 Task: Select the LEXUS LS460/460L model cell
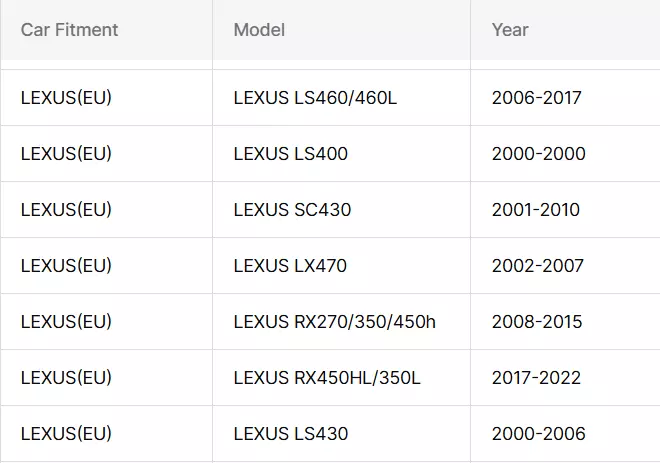[x=341, y=98]
